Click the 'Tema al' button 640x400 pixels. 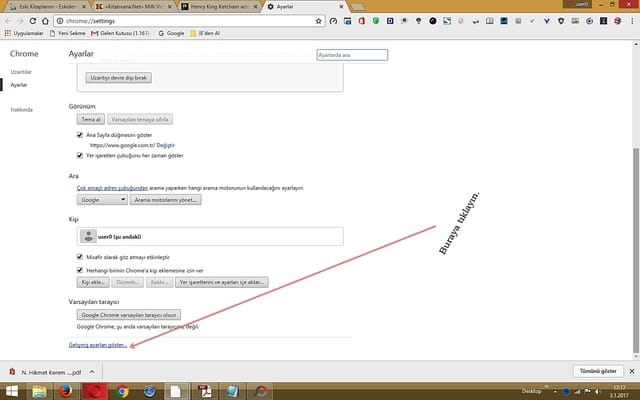pos(91,119)
